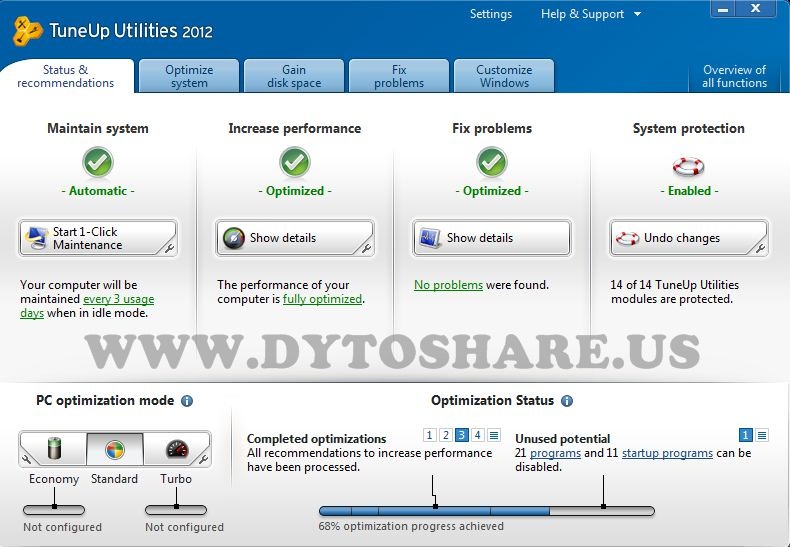Switch to Customize Windows tab
790x547 pixels.
point(504,76)
